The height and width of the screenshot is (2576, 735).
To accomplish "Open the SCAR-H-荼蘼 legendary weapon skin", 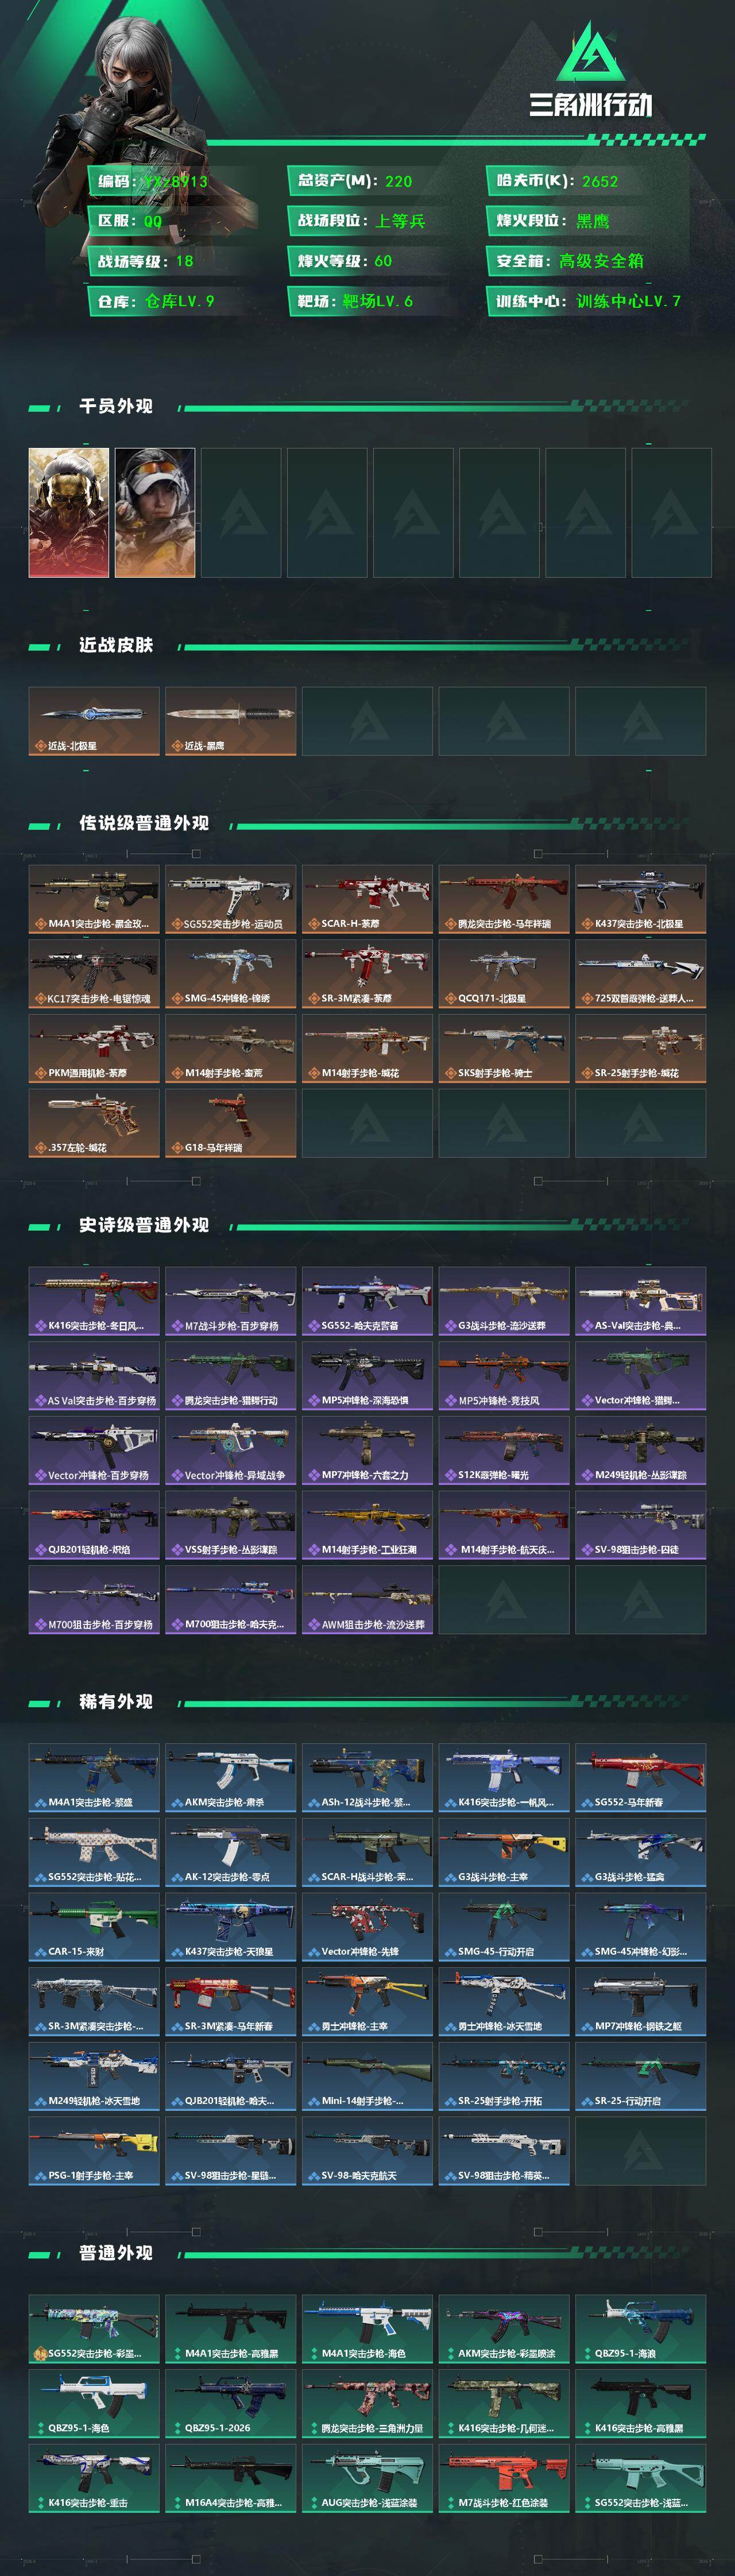I will [367, 899].
